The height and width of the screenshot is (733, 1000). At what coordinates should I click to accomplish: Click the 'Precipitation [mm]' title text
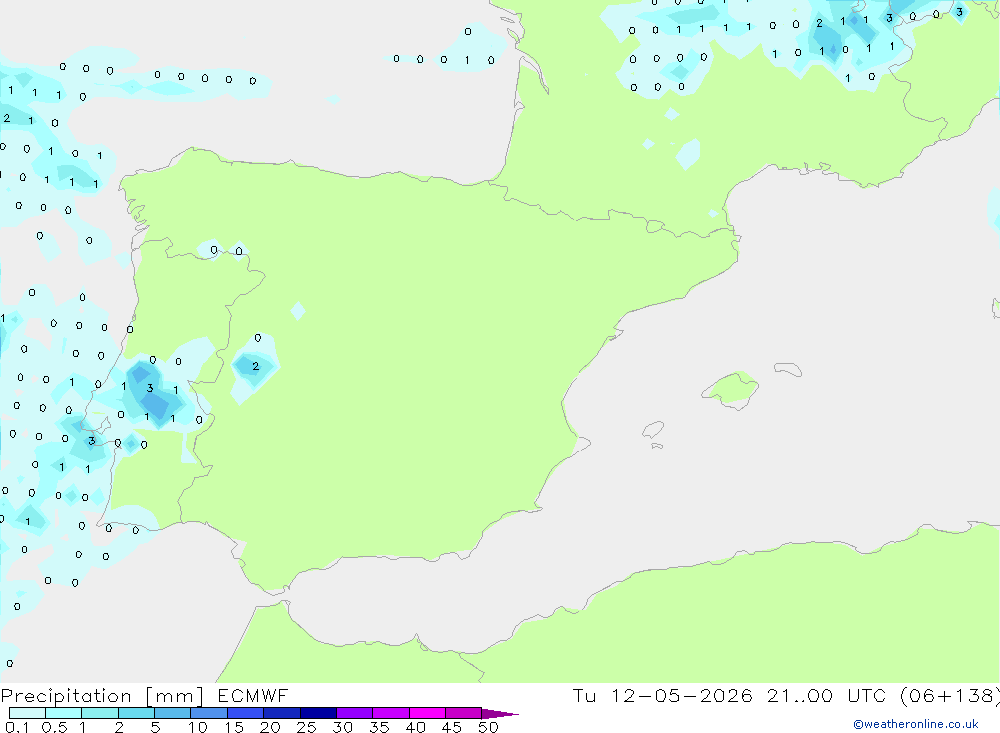pyautogui.click(x=102, y=696)
